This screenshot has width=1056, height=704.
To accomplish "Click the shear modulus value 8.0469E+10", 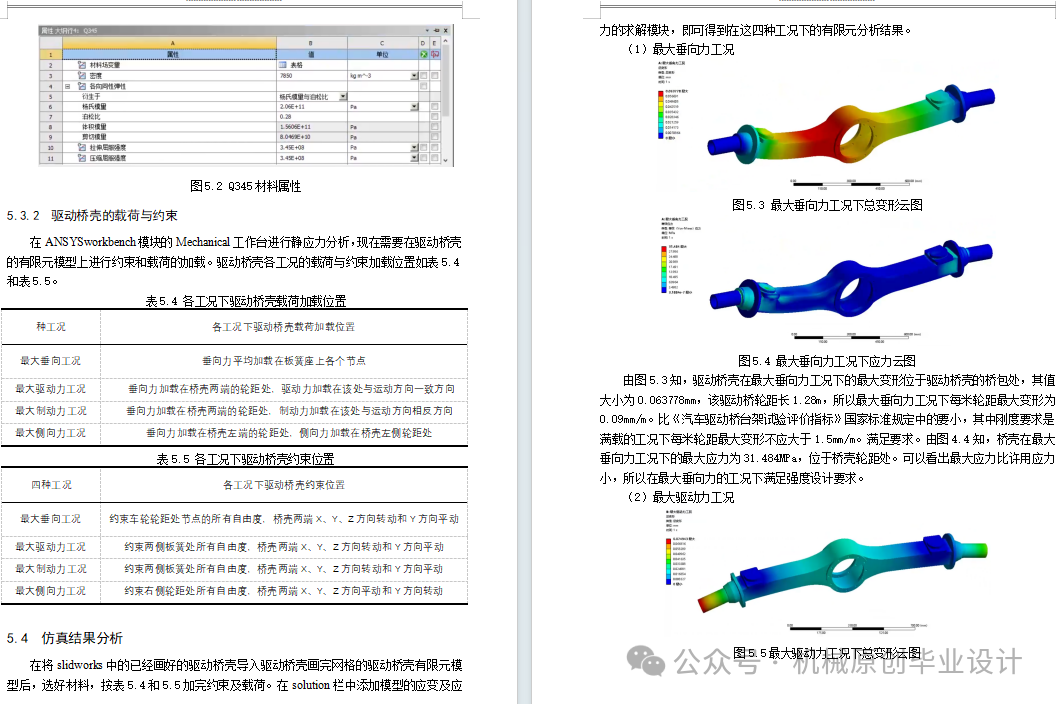I will (x=295, y=137).
